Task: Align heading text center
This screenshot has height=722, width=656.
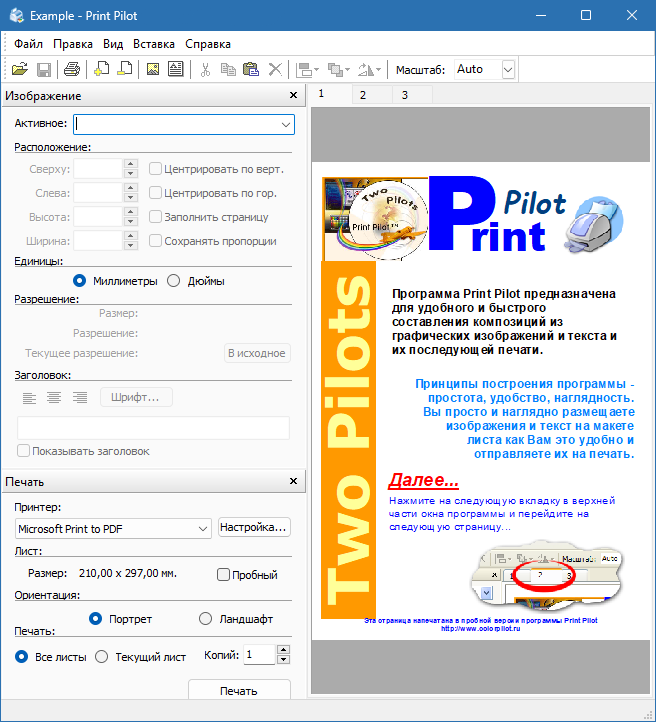Action: pyautogui.click(x=54, y=397)
